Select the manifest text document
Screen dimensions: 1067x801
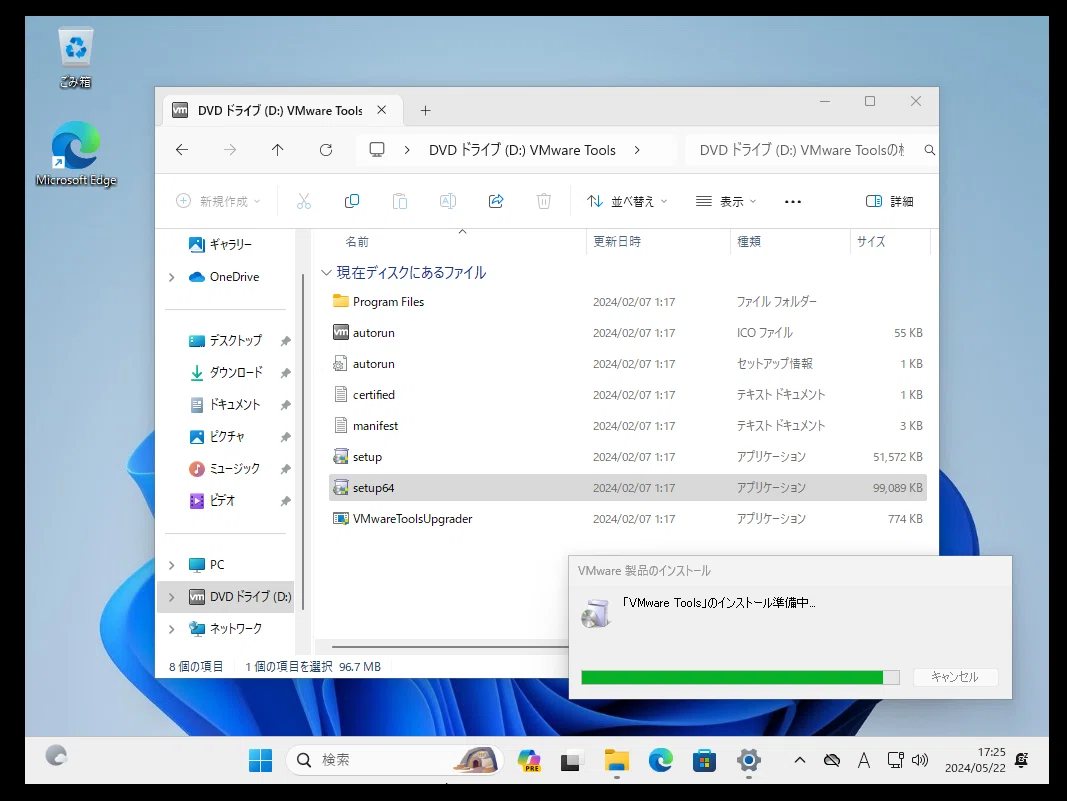pos(627,426)
